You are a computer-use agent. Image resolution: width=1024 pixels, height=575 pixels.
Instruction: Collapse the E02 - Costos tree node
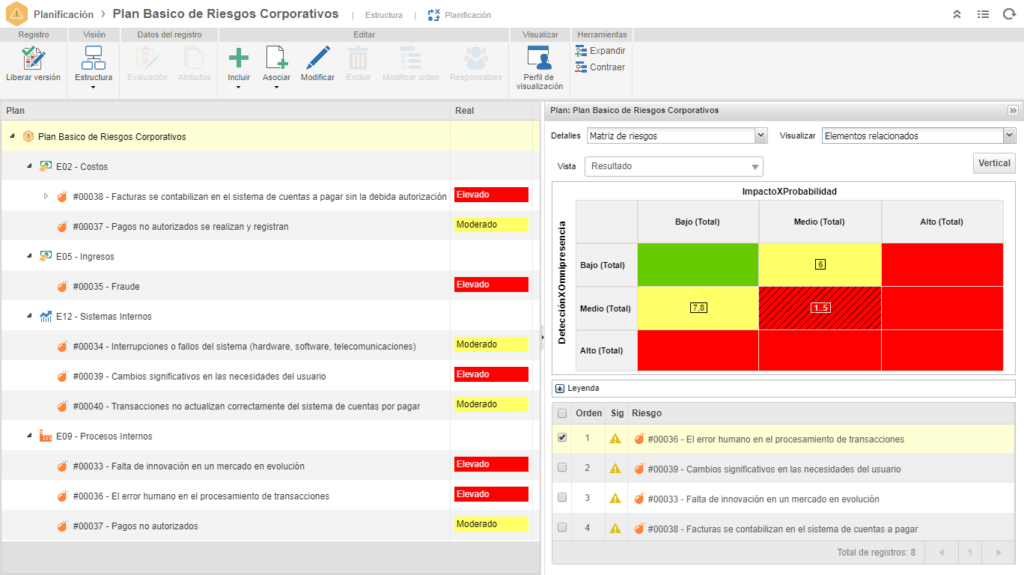(x=29, y=166)
